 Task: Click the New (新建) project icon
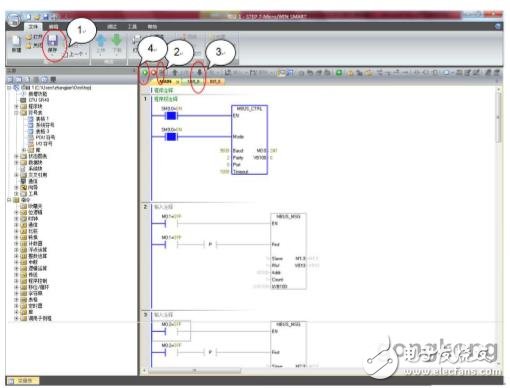point(16,44)
